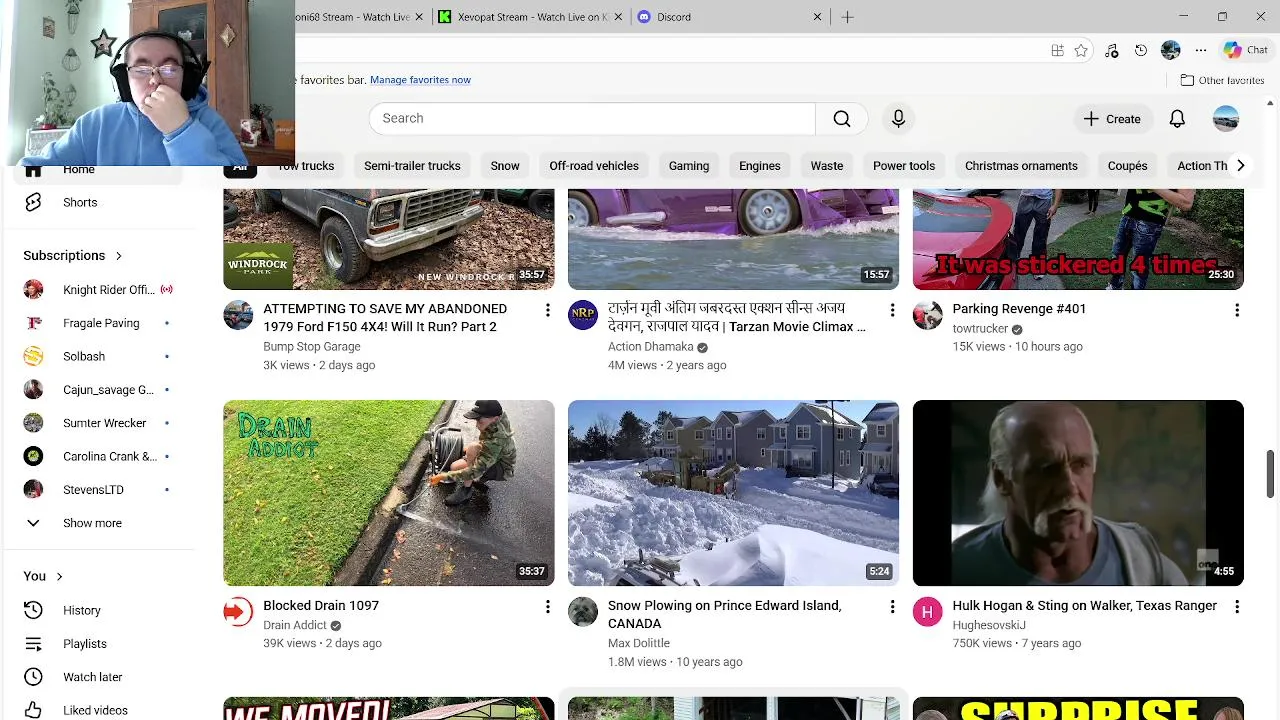Select Snow filter chip
This screenshot has height=720, width=1280.
click(x=505, y=166)
